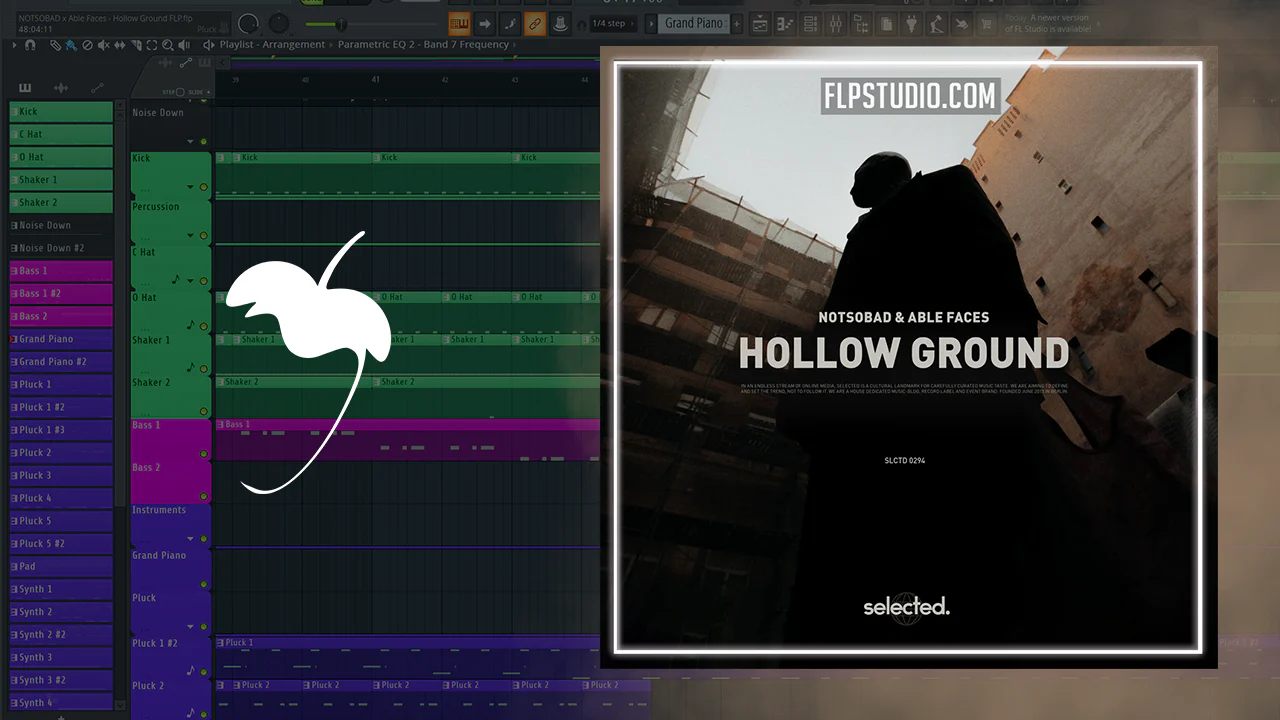Mute the Instruments track
1280x720 pixels.
click(204, 540)
